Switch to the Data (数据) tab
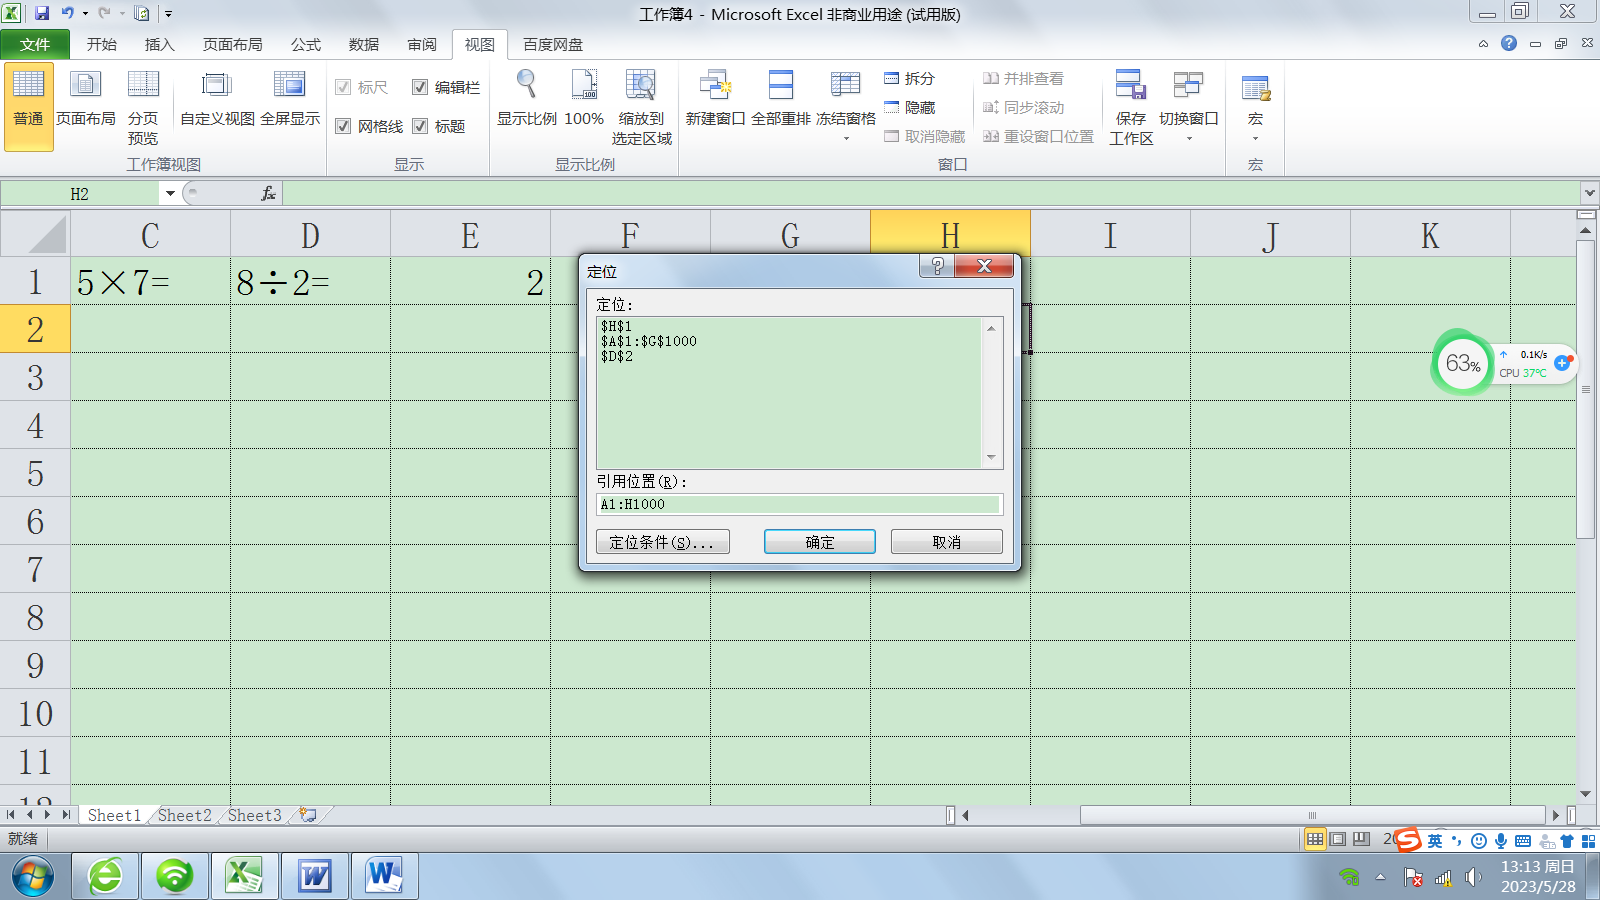Image resolution: width=1600 pixels, height=900 pixels. point(363,44)
